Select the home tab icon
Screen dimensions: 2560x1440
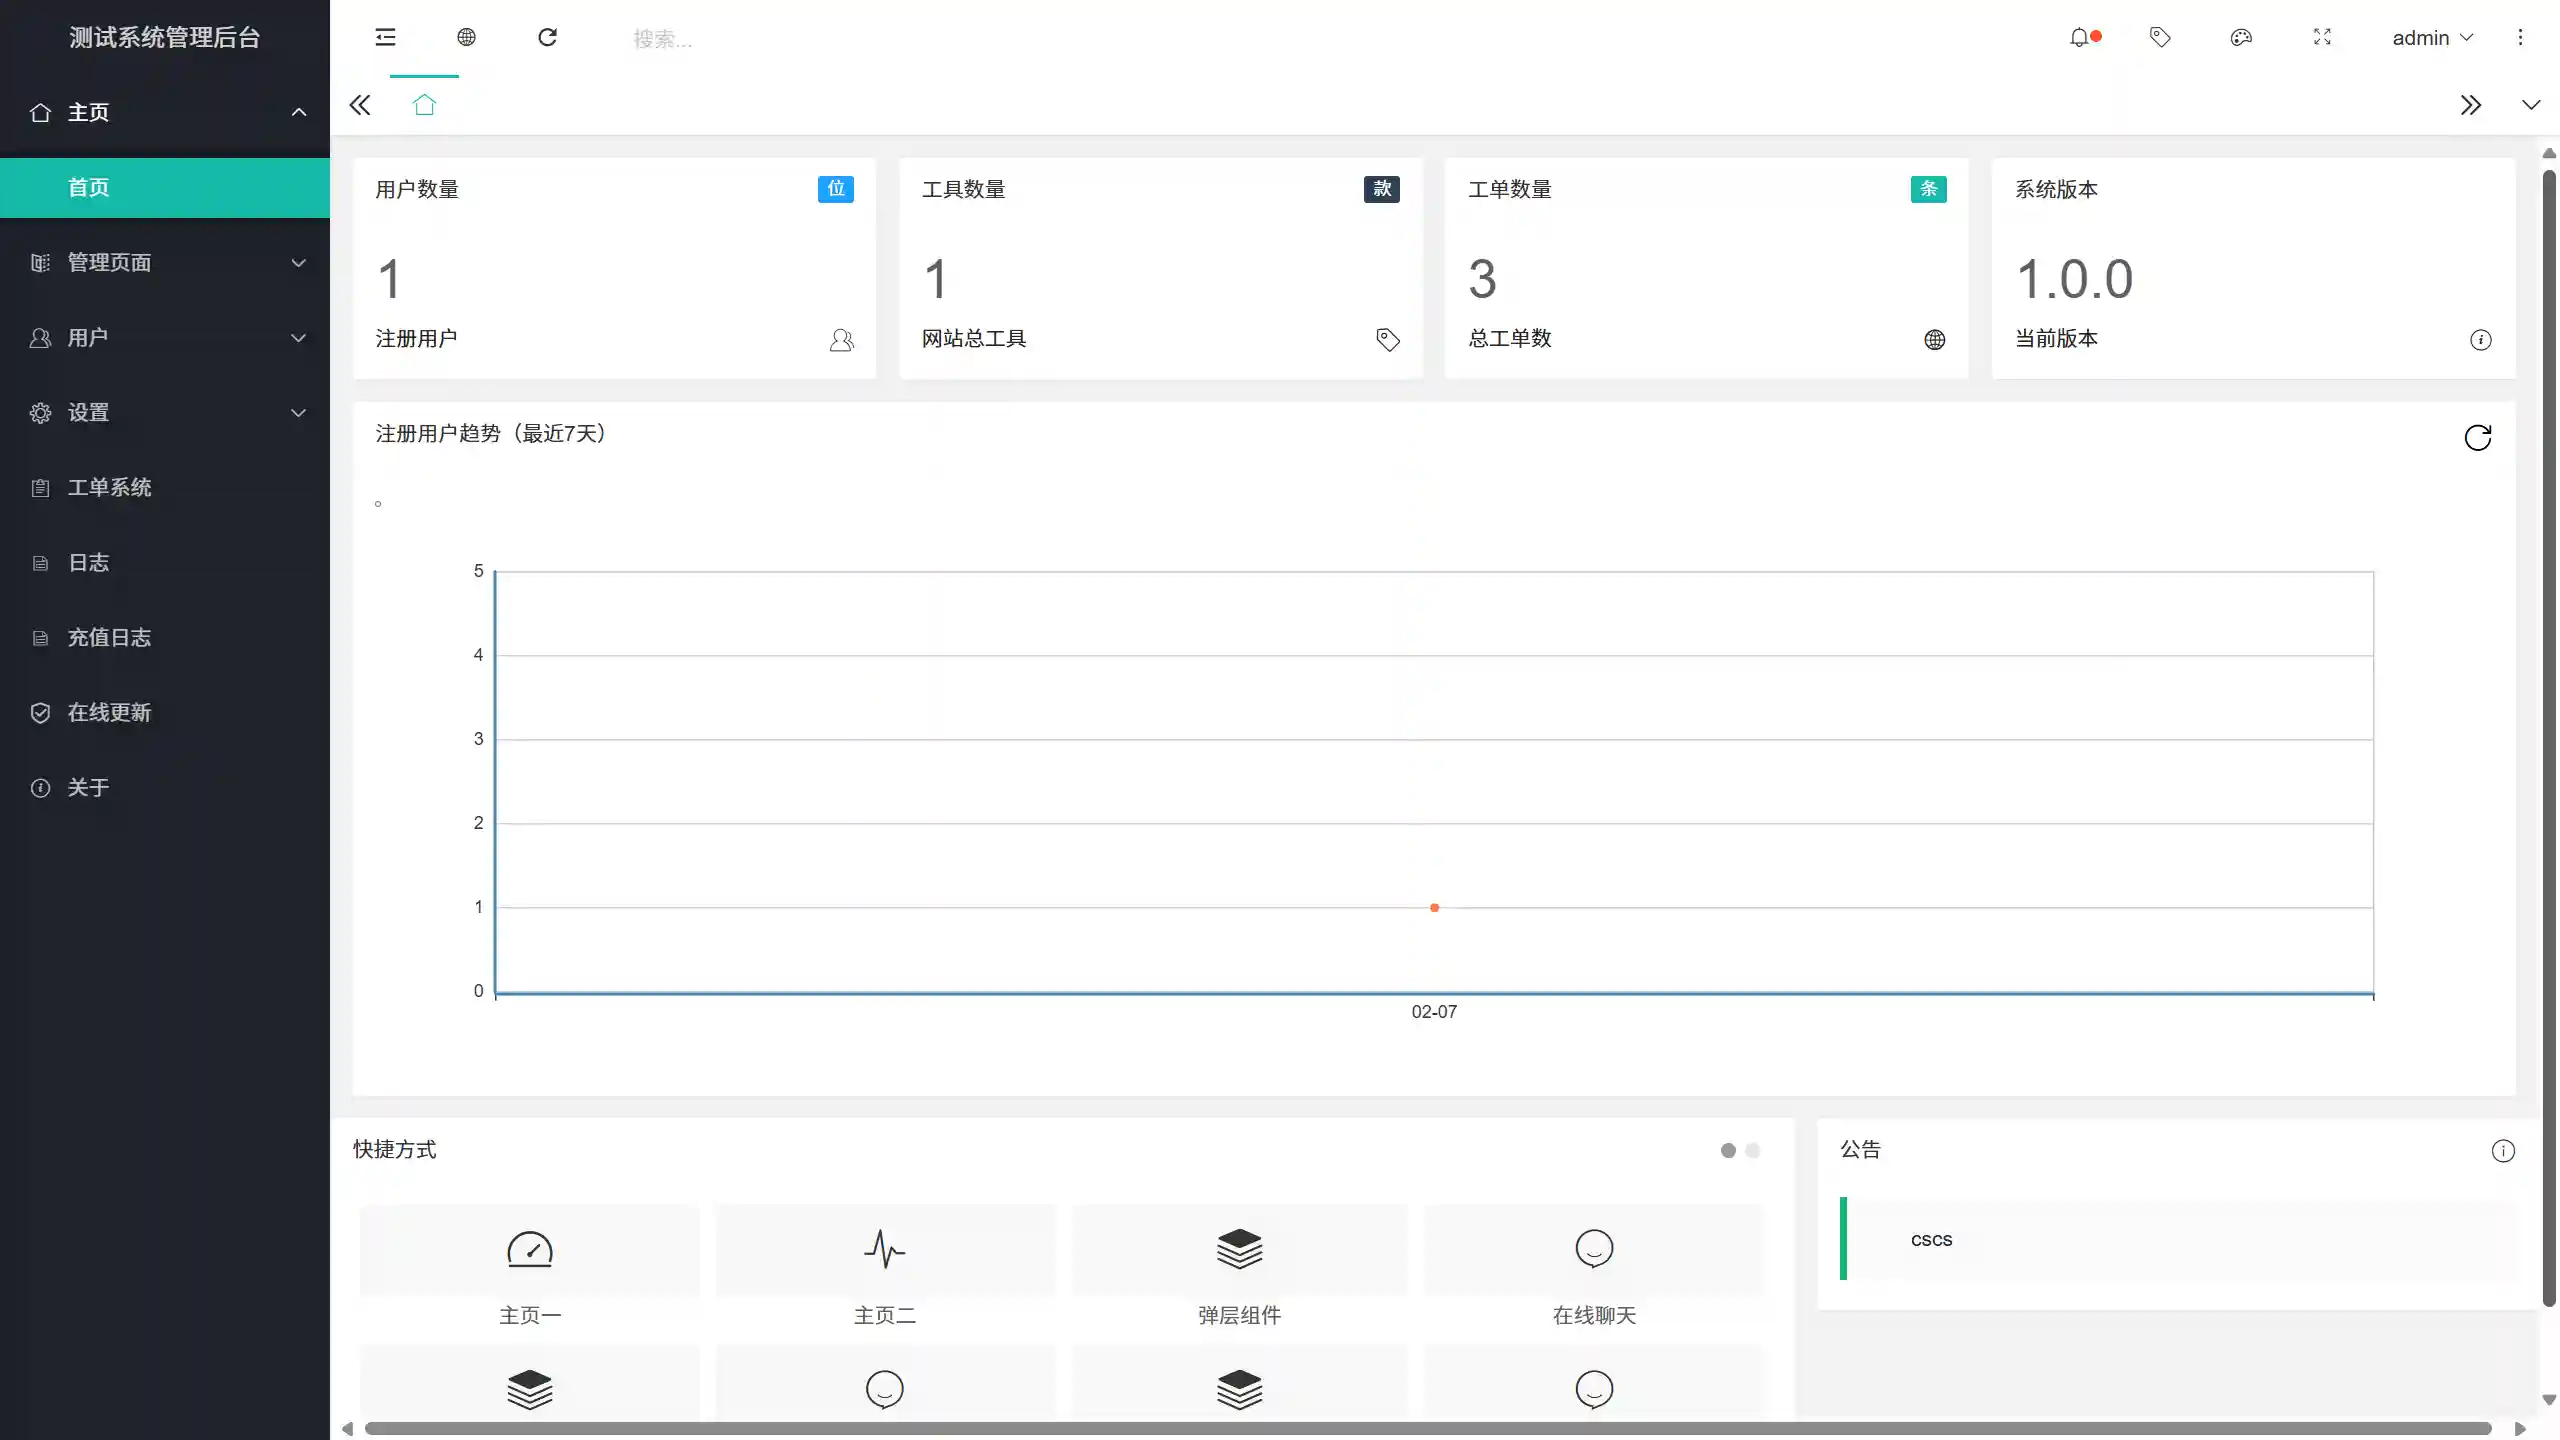tap(424, 105)
